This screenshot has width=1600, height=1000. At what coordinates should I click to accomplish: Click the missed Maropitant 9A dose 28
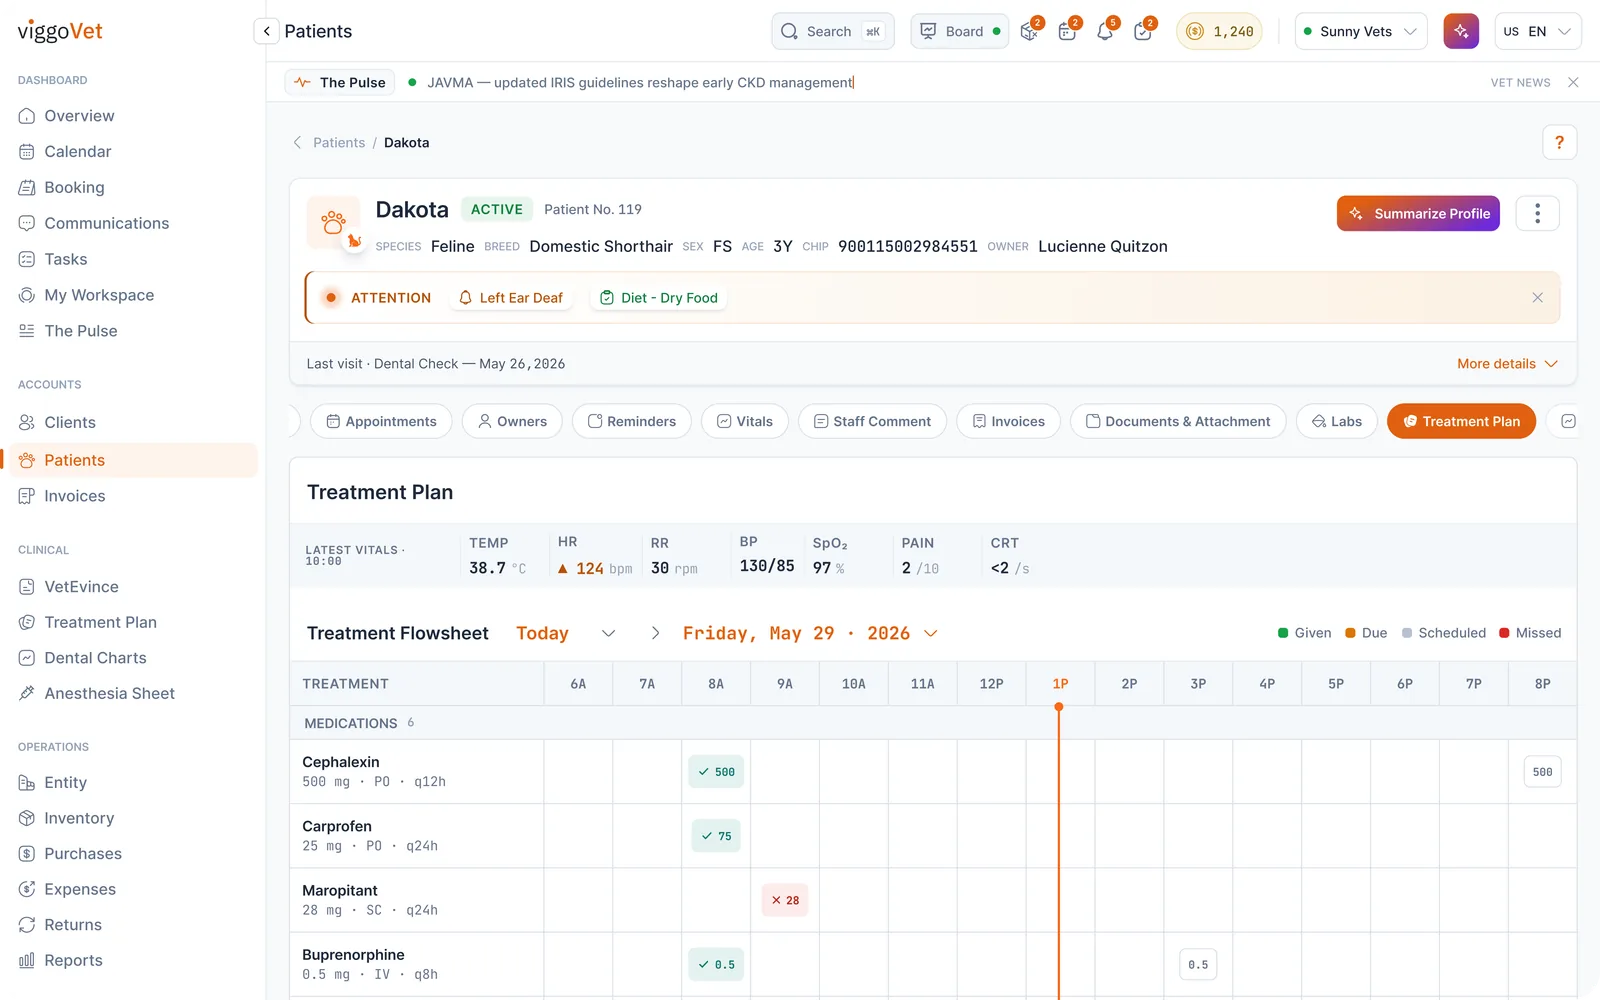785,900
